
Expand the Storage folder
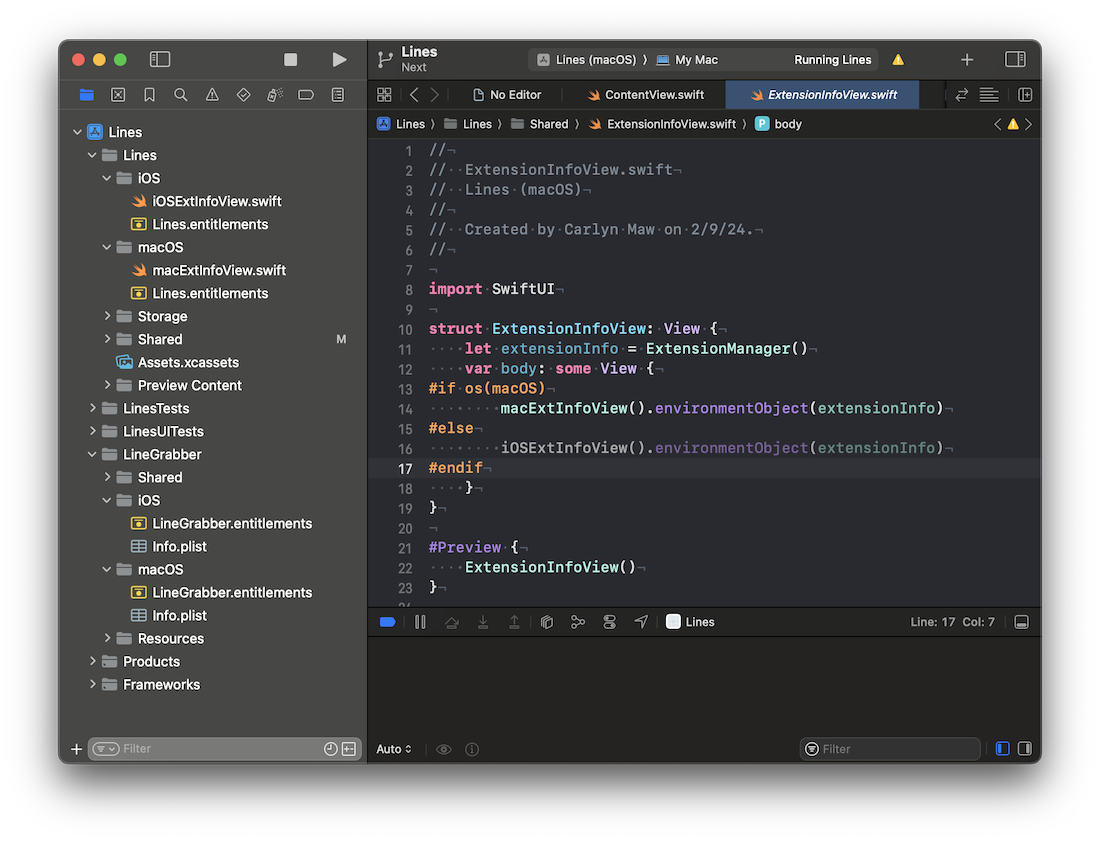107,316
